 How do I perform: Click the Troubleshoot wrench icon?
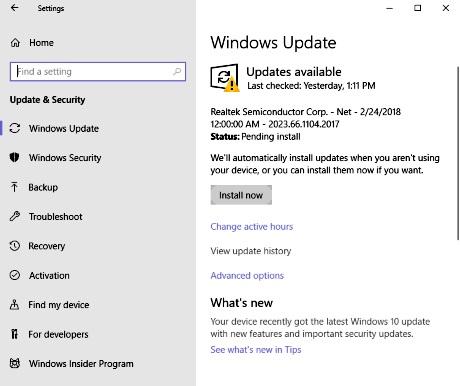point(15,216)
